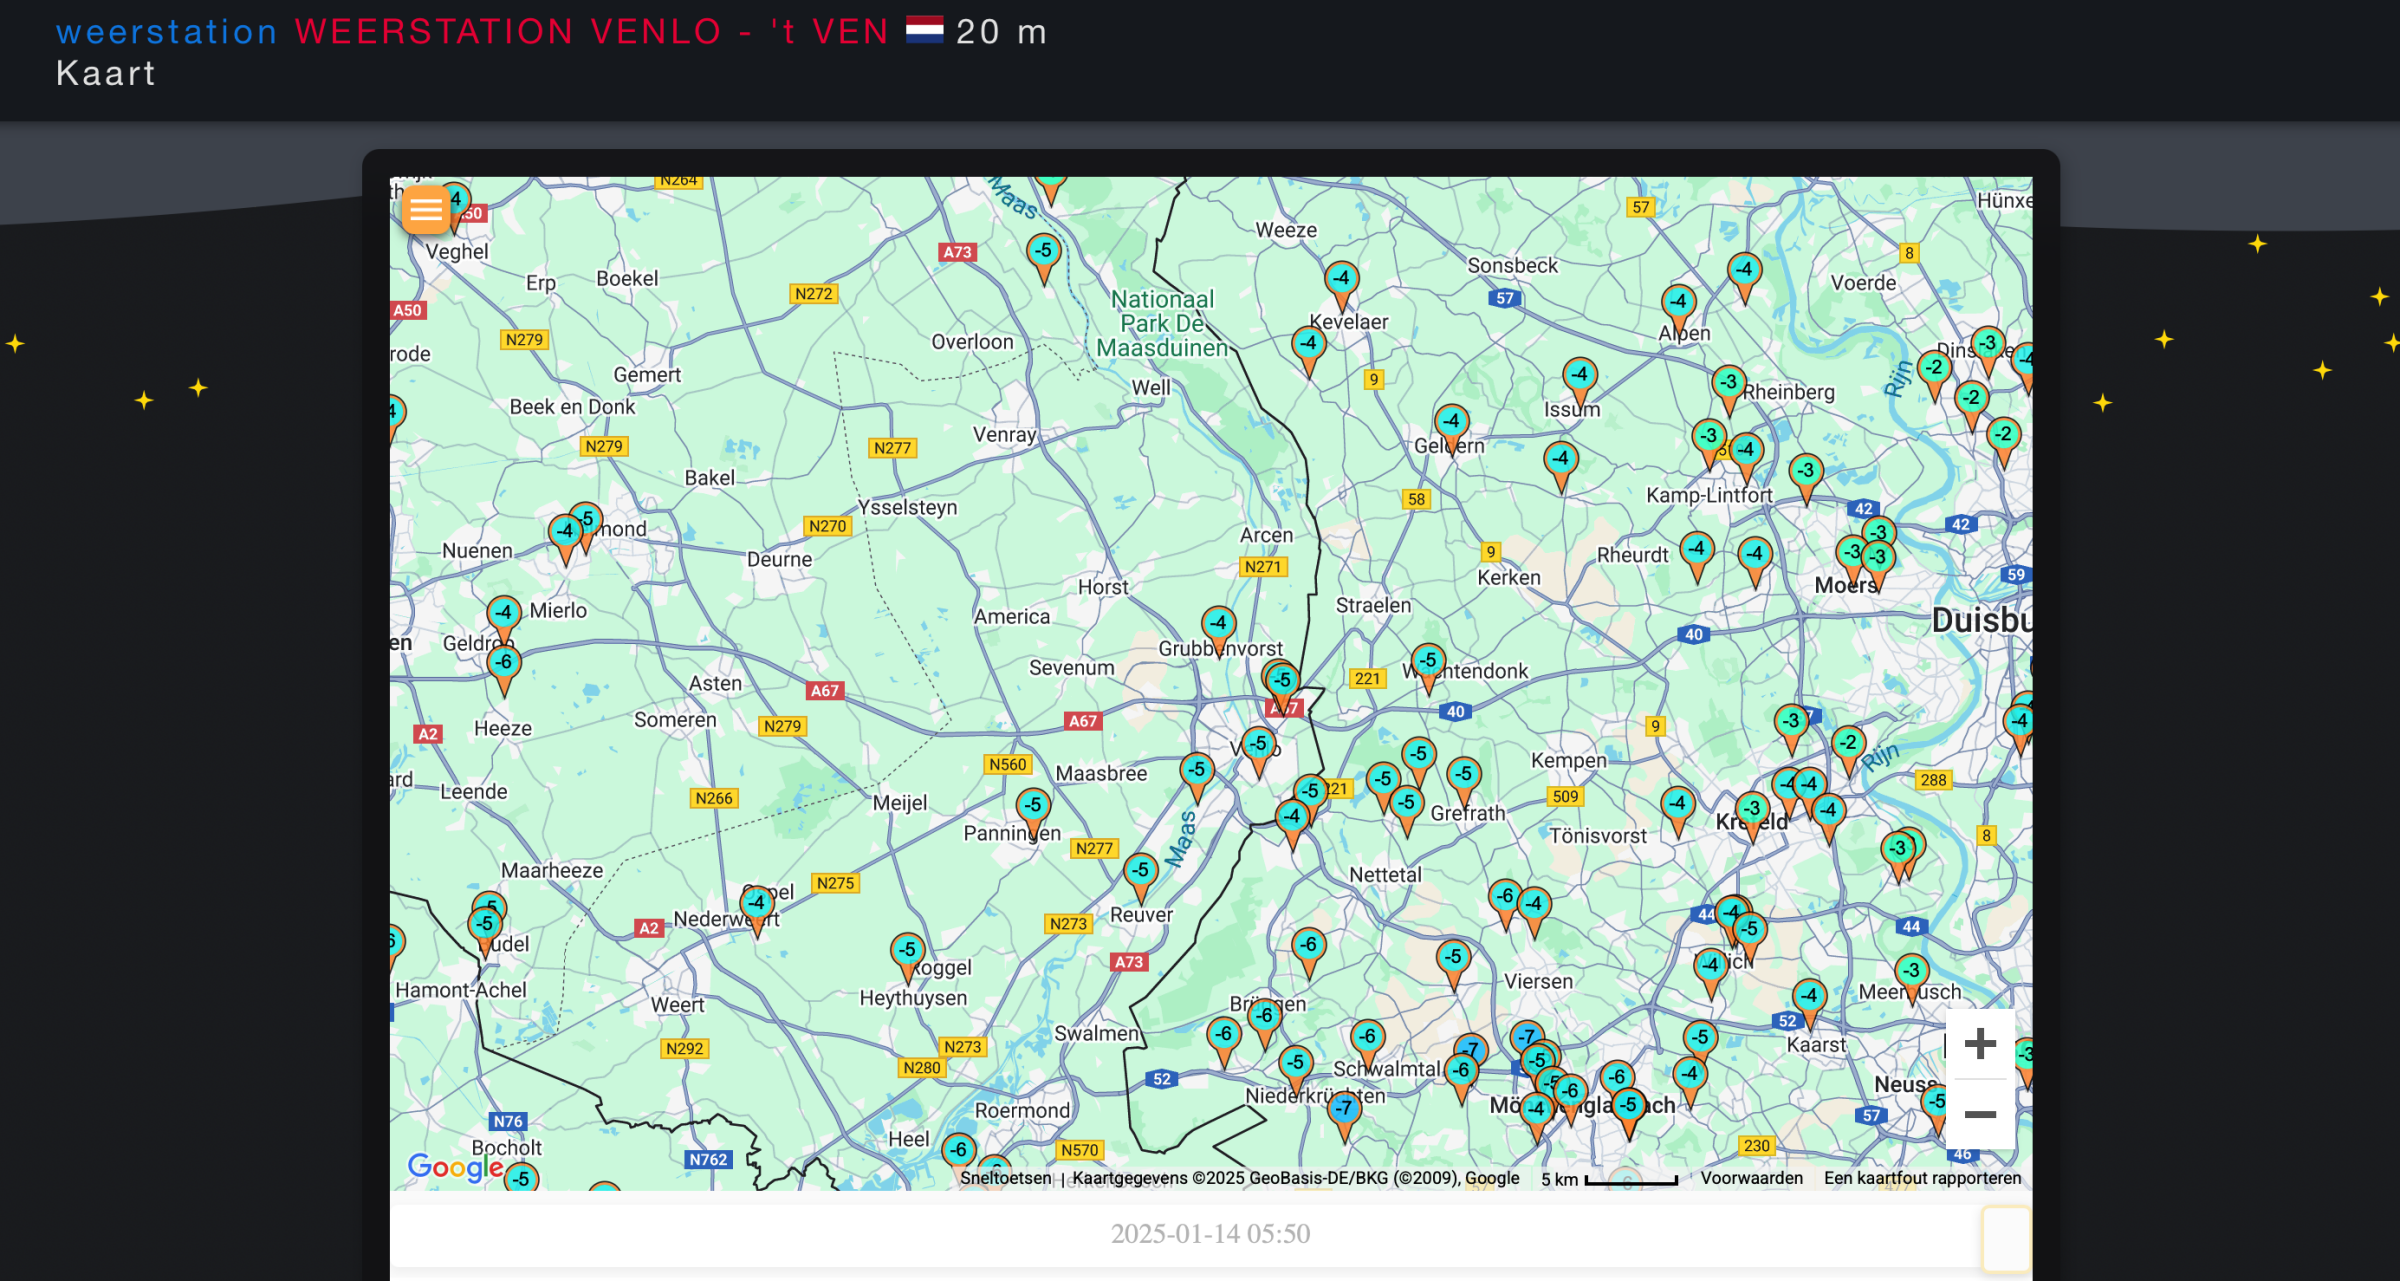Image resolution: width=2400 pixels, height=1281 pixels.
Task: Open the orange hamburger map menu
Action: coord(425,210)
